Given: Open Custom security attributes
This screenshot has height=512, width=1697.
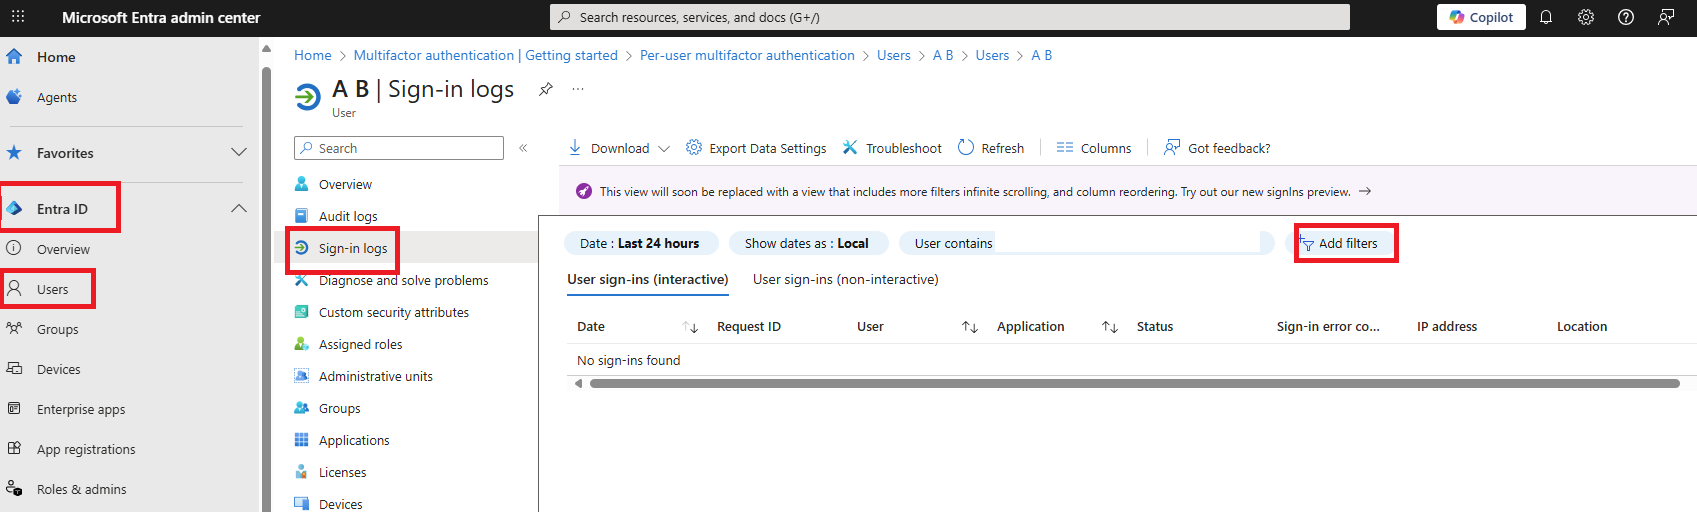Looking at the screenshot, I should (393, 312).
